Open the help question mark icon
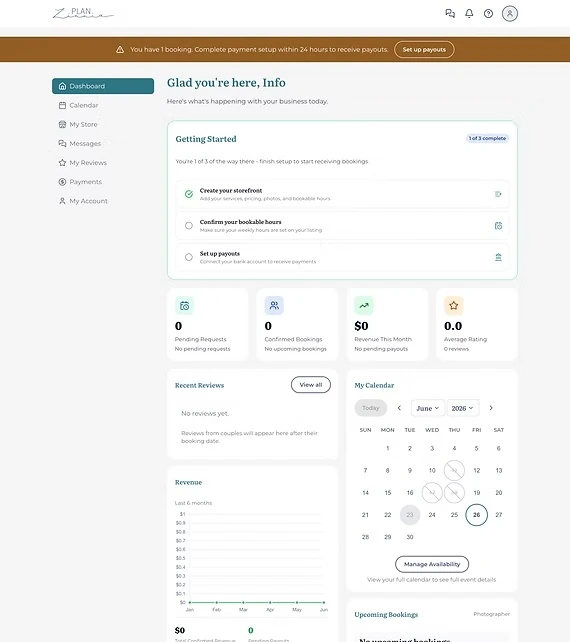The image size is (570, 642). click(x=488, y=14)
